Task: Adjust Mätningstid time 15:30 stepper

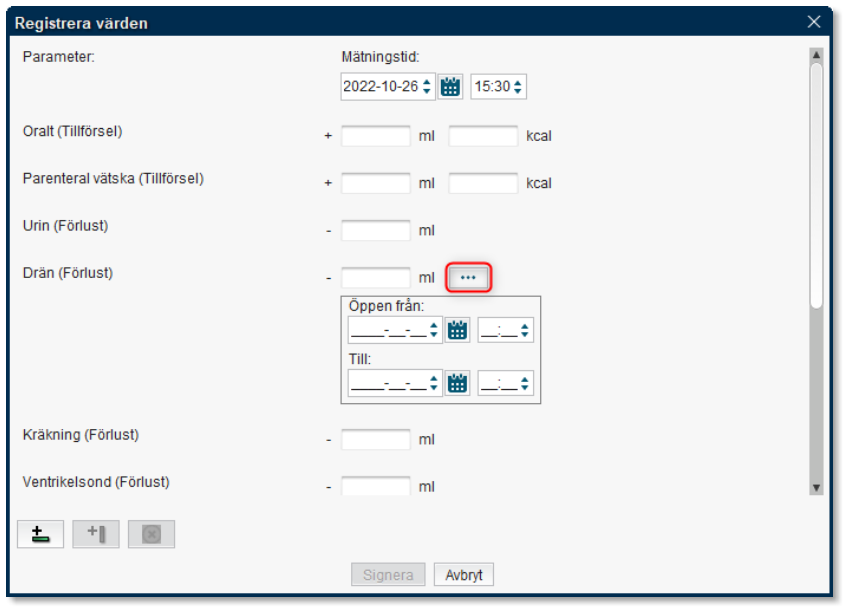Action: click(x=518, y=87)
